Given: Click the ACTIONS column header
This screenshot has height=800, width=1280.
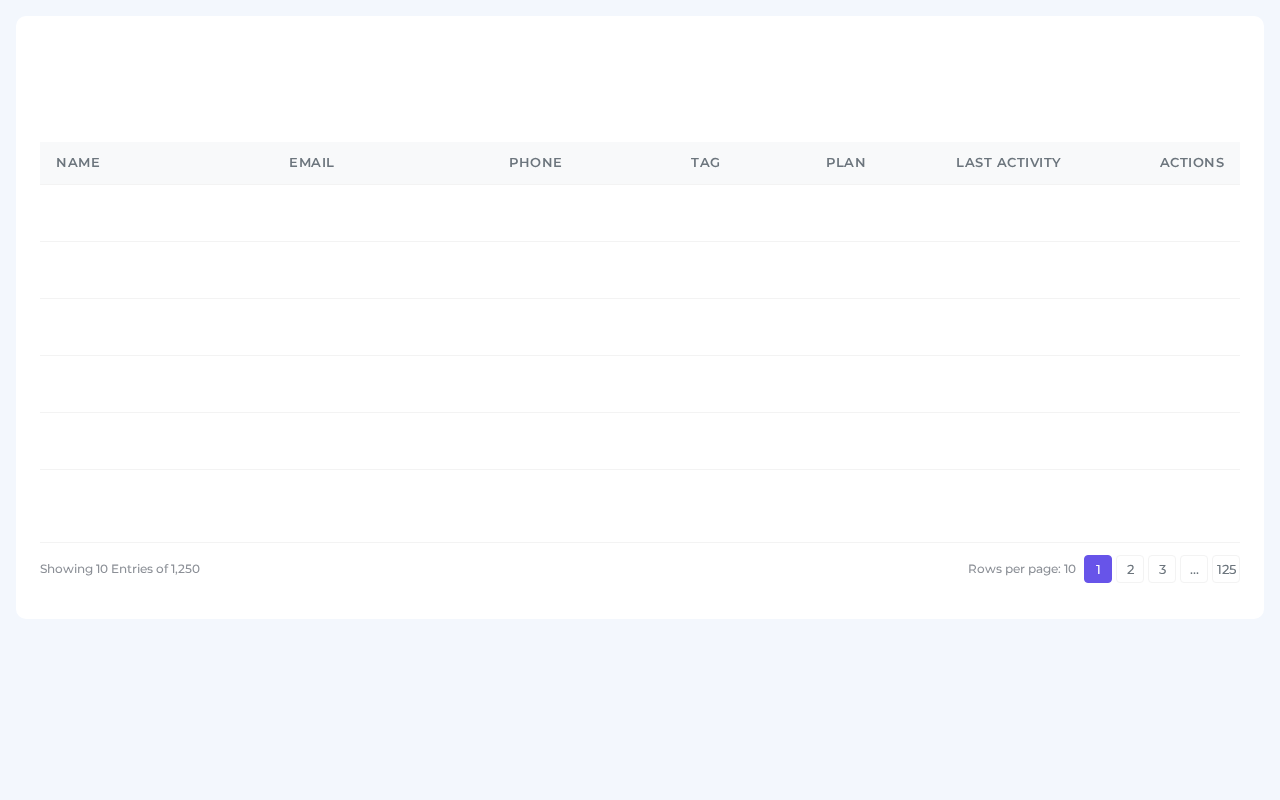Looking at the screenshot, I should (1192, 162).
